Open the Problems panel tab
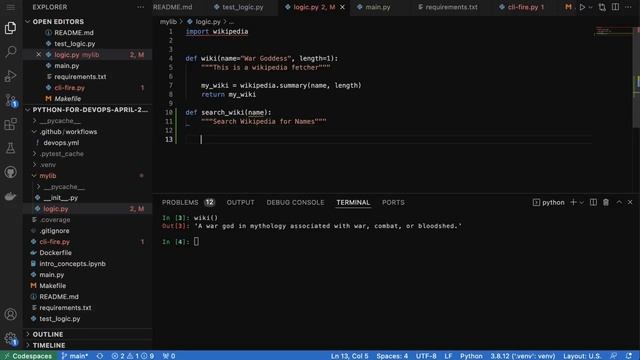640x360 pixels. point(188,202)
